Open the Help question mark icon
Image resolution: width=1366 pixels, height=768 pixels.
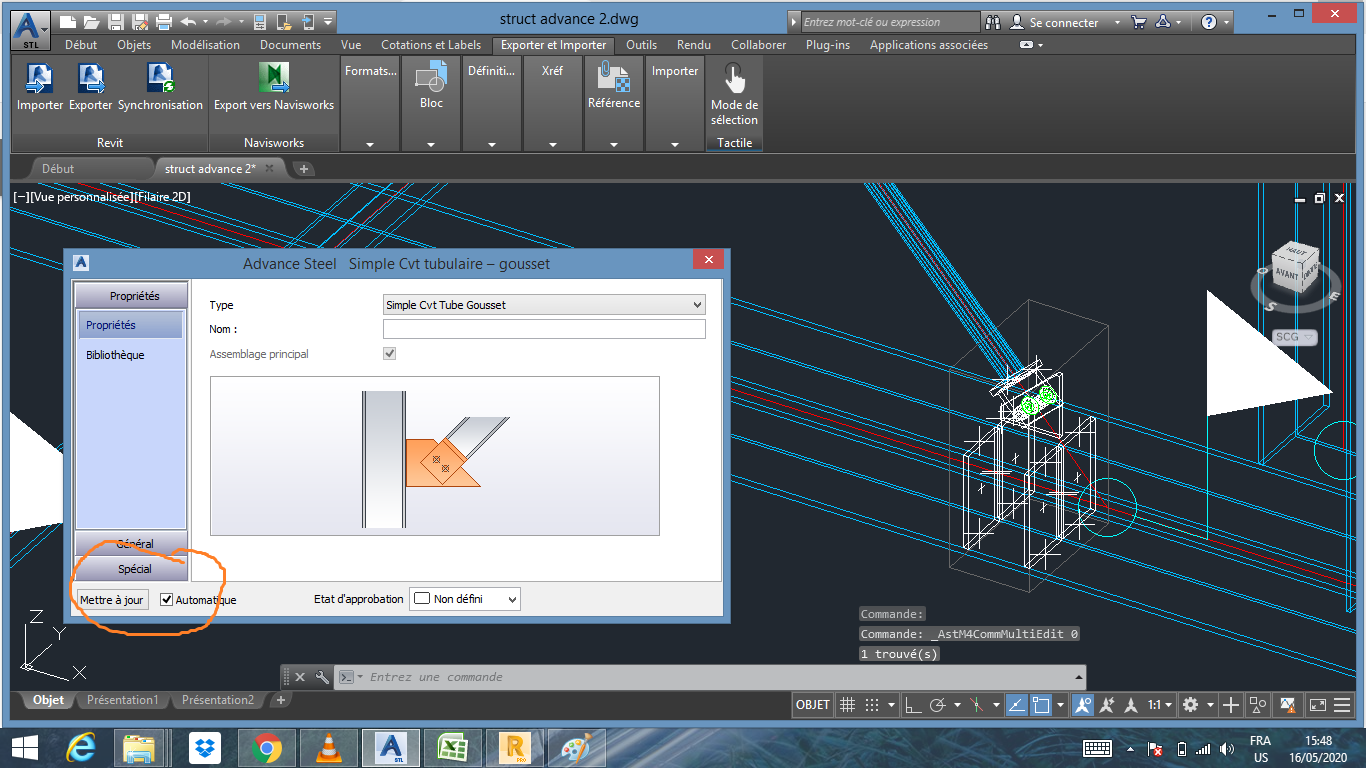tap(1209, 22)
